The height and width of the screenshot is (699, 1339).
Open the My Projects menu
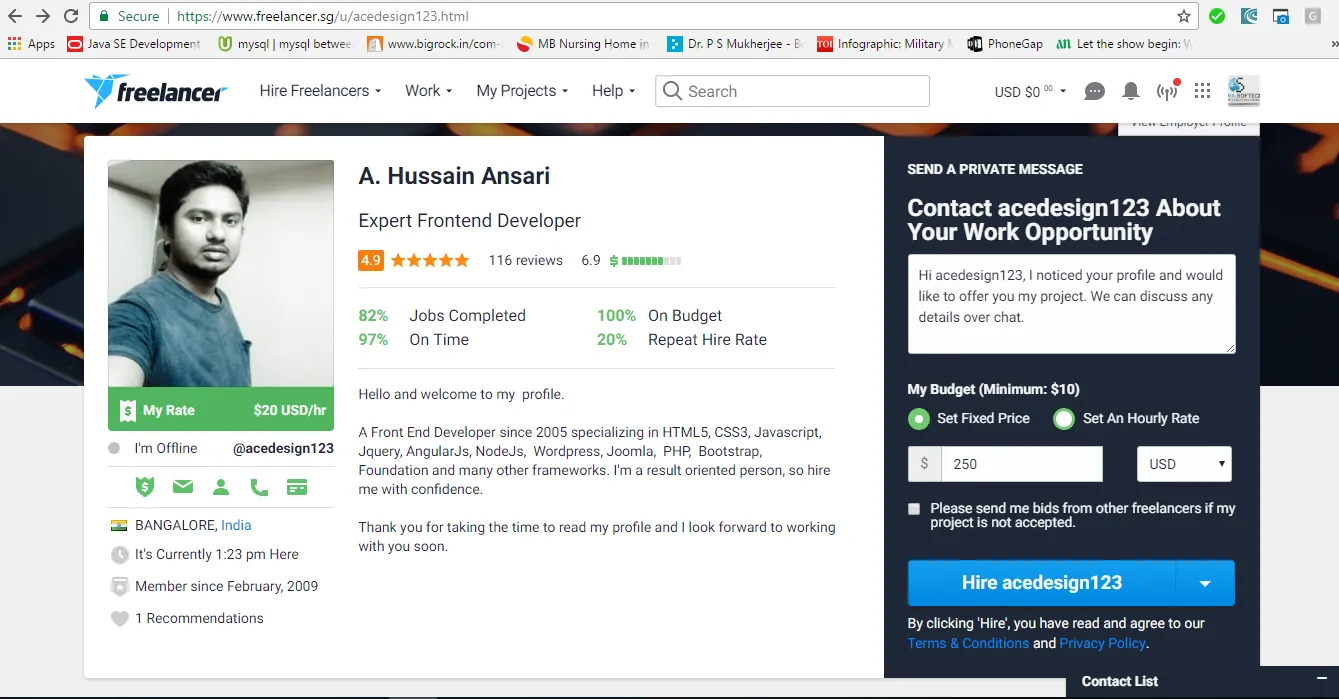point(522,90)
